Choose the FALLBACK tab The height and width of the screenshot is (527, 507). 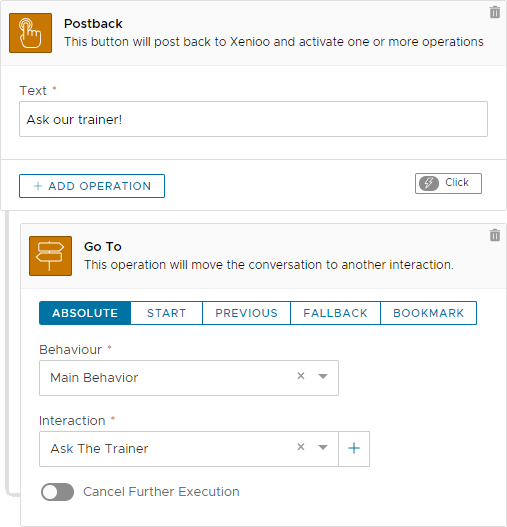[335, 313]
